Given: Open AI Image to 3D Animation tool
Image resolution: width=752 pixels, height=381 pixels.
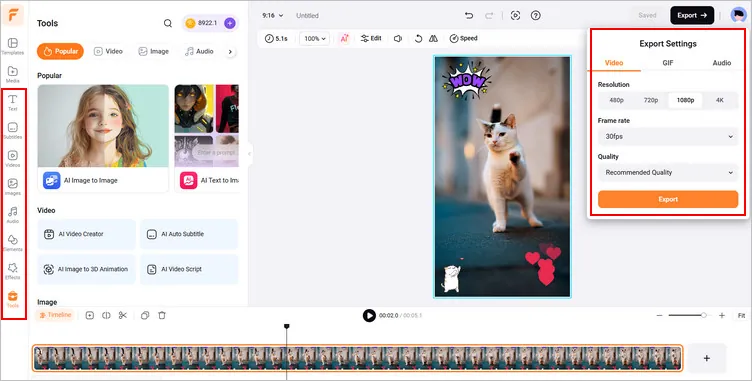Looking at the screenshot, I should (87, 269).
